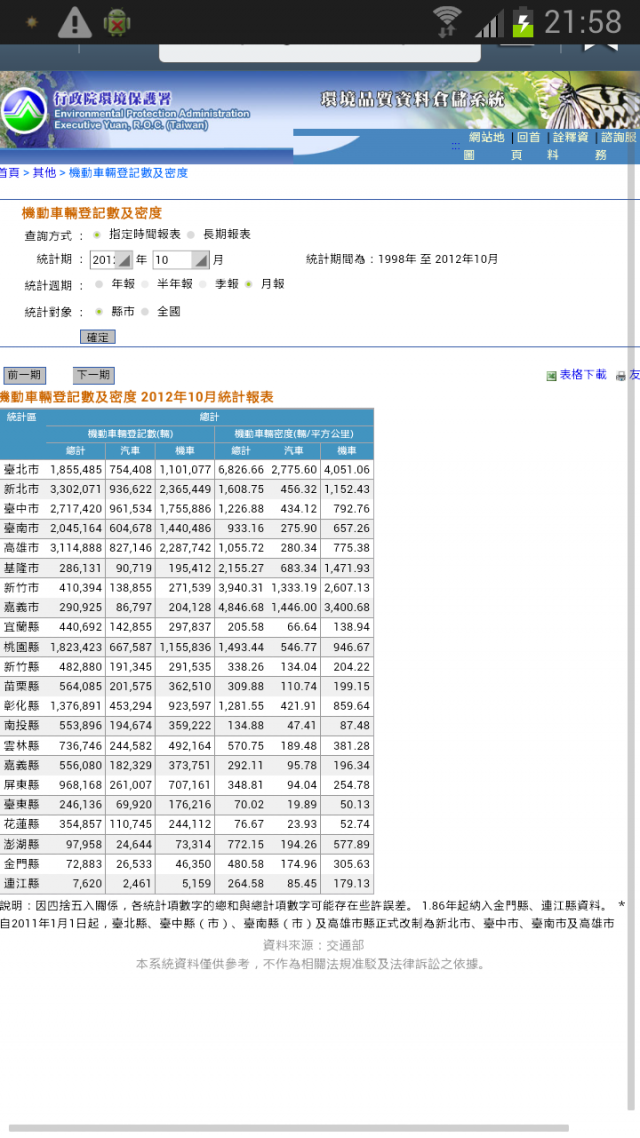Open the 網站地圖 menu link

click(486, 146)
